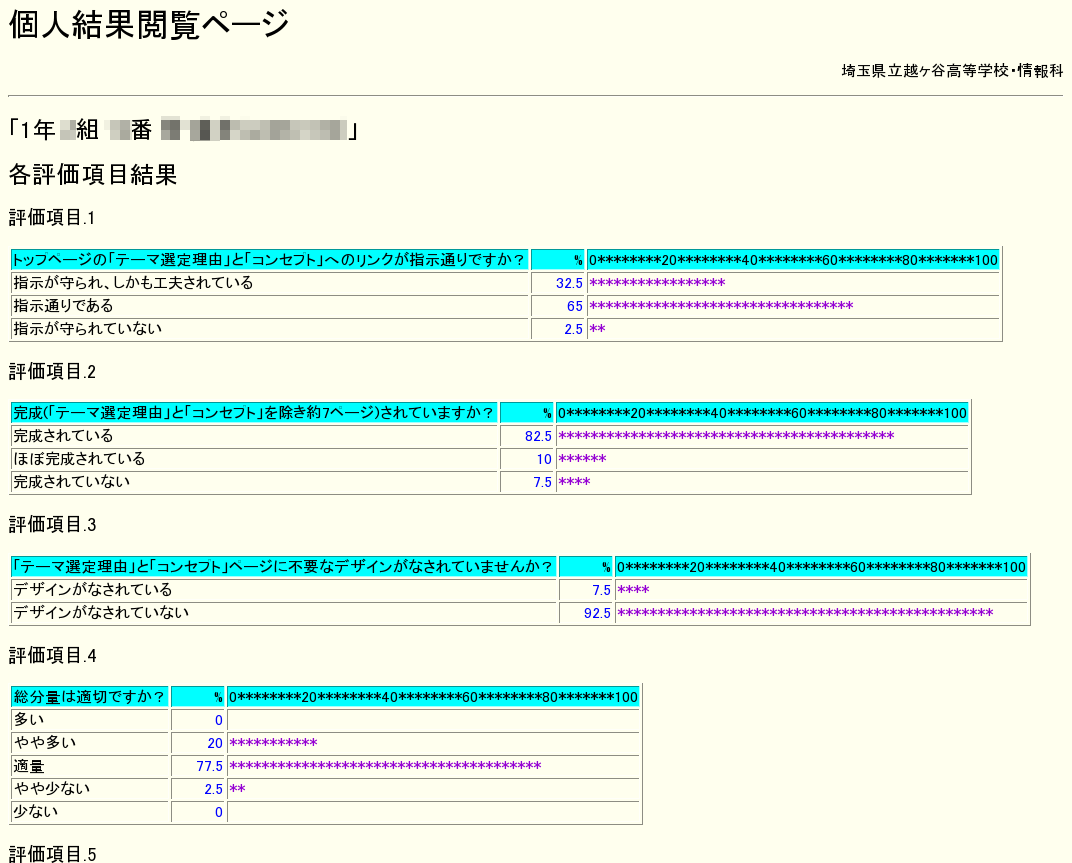Click the page title 個人結果閲覧ページ

pyautogui.click(x=150, y=25)
